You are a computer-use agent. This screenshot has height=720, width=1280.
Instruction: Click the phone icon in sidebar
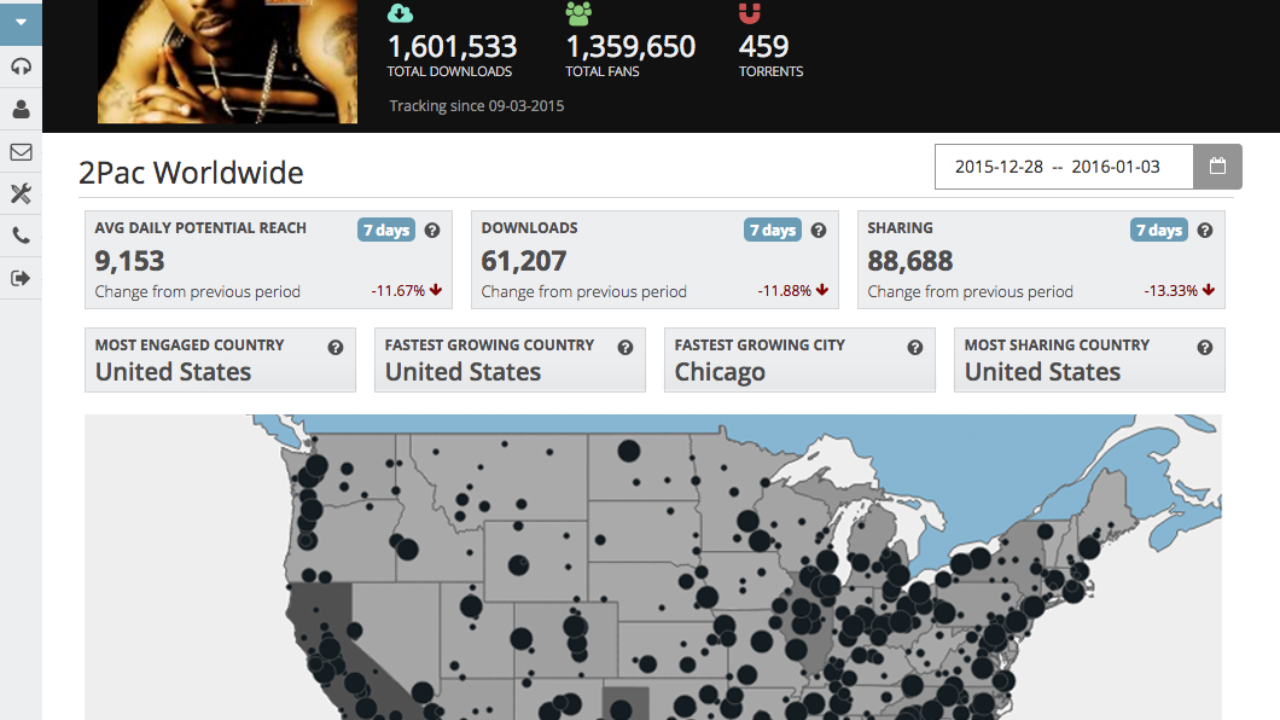21,236
